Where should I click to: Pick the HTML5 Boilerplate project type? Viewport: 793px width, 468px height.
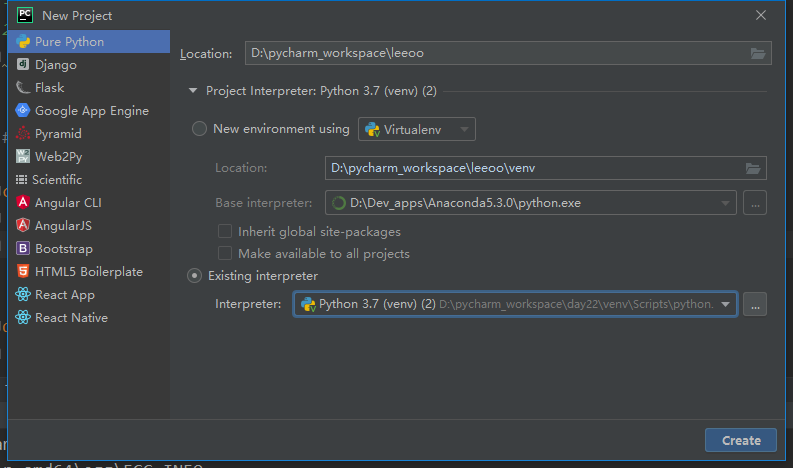coord(88,272)
